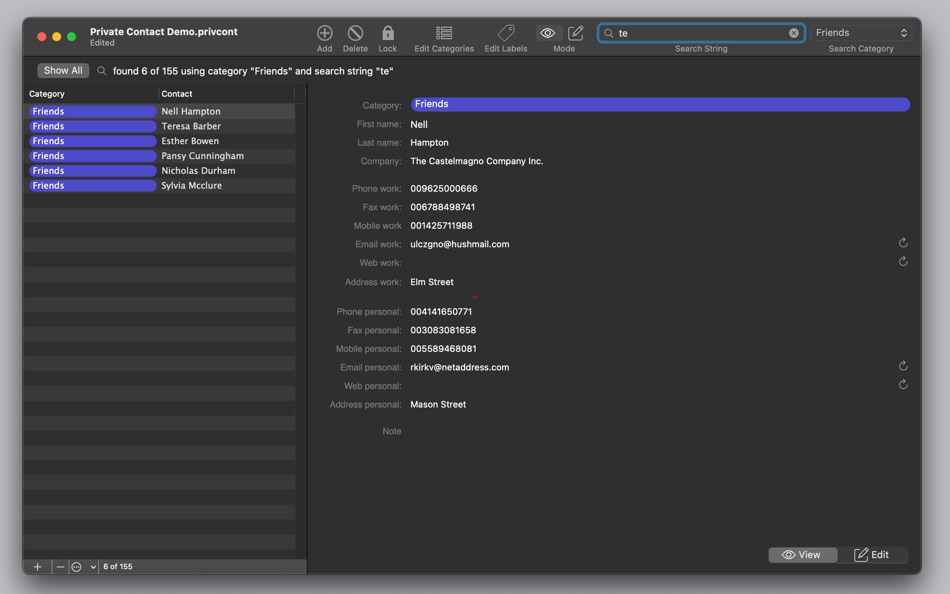Open Edit Labels tag icon
Screen dimensions: 950x594
(x=506, y=33)
